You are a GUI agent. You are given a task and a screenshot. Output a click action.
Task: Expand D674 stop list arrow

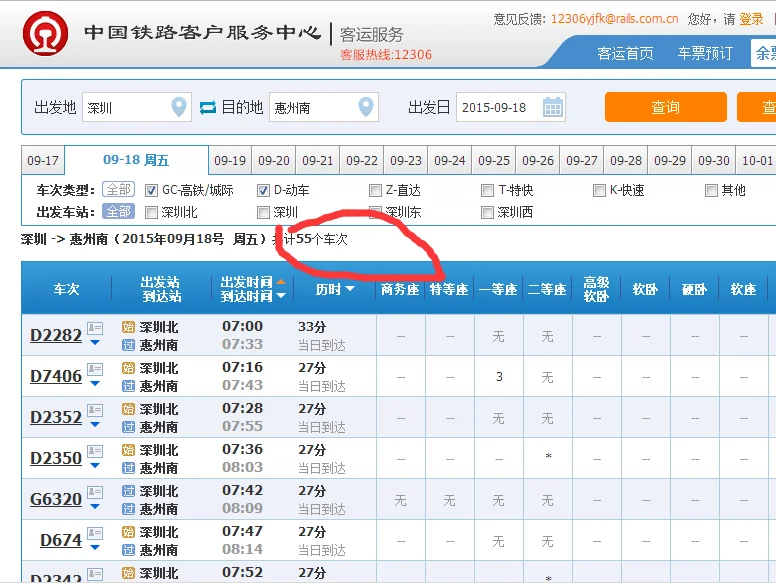[x=95, y=548]
